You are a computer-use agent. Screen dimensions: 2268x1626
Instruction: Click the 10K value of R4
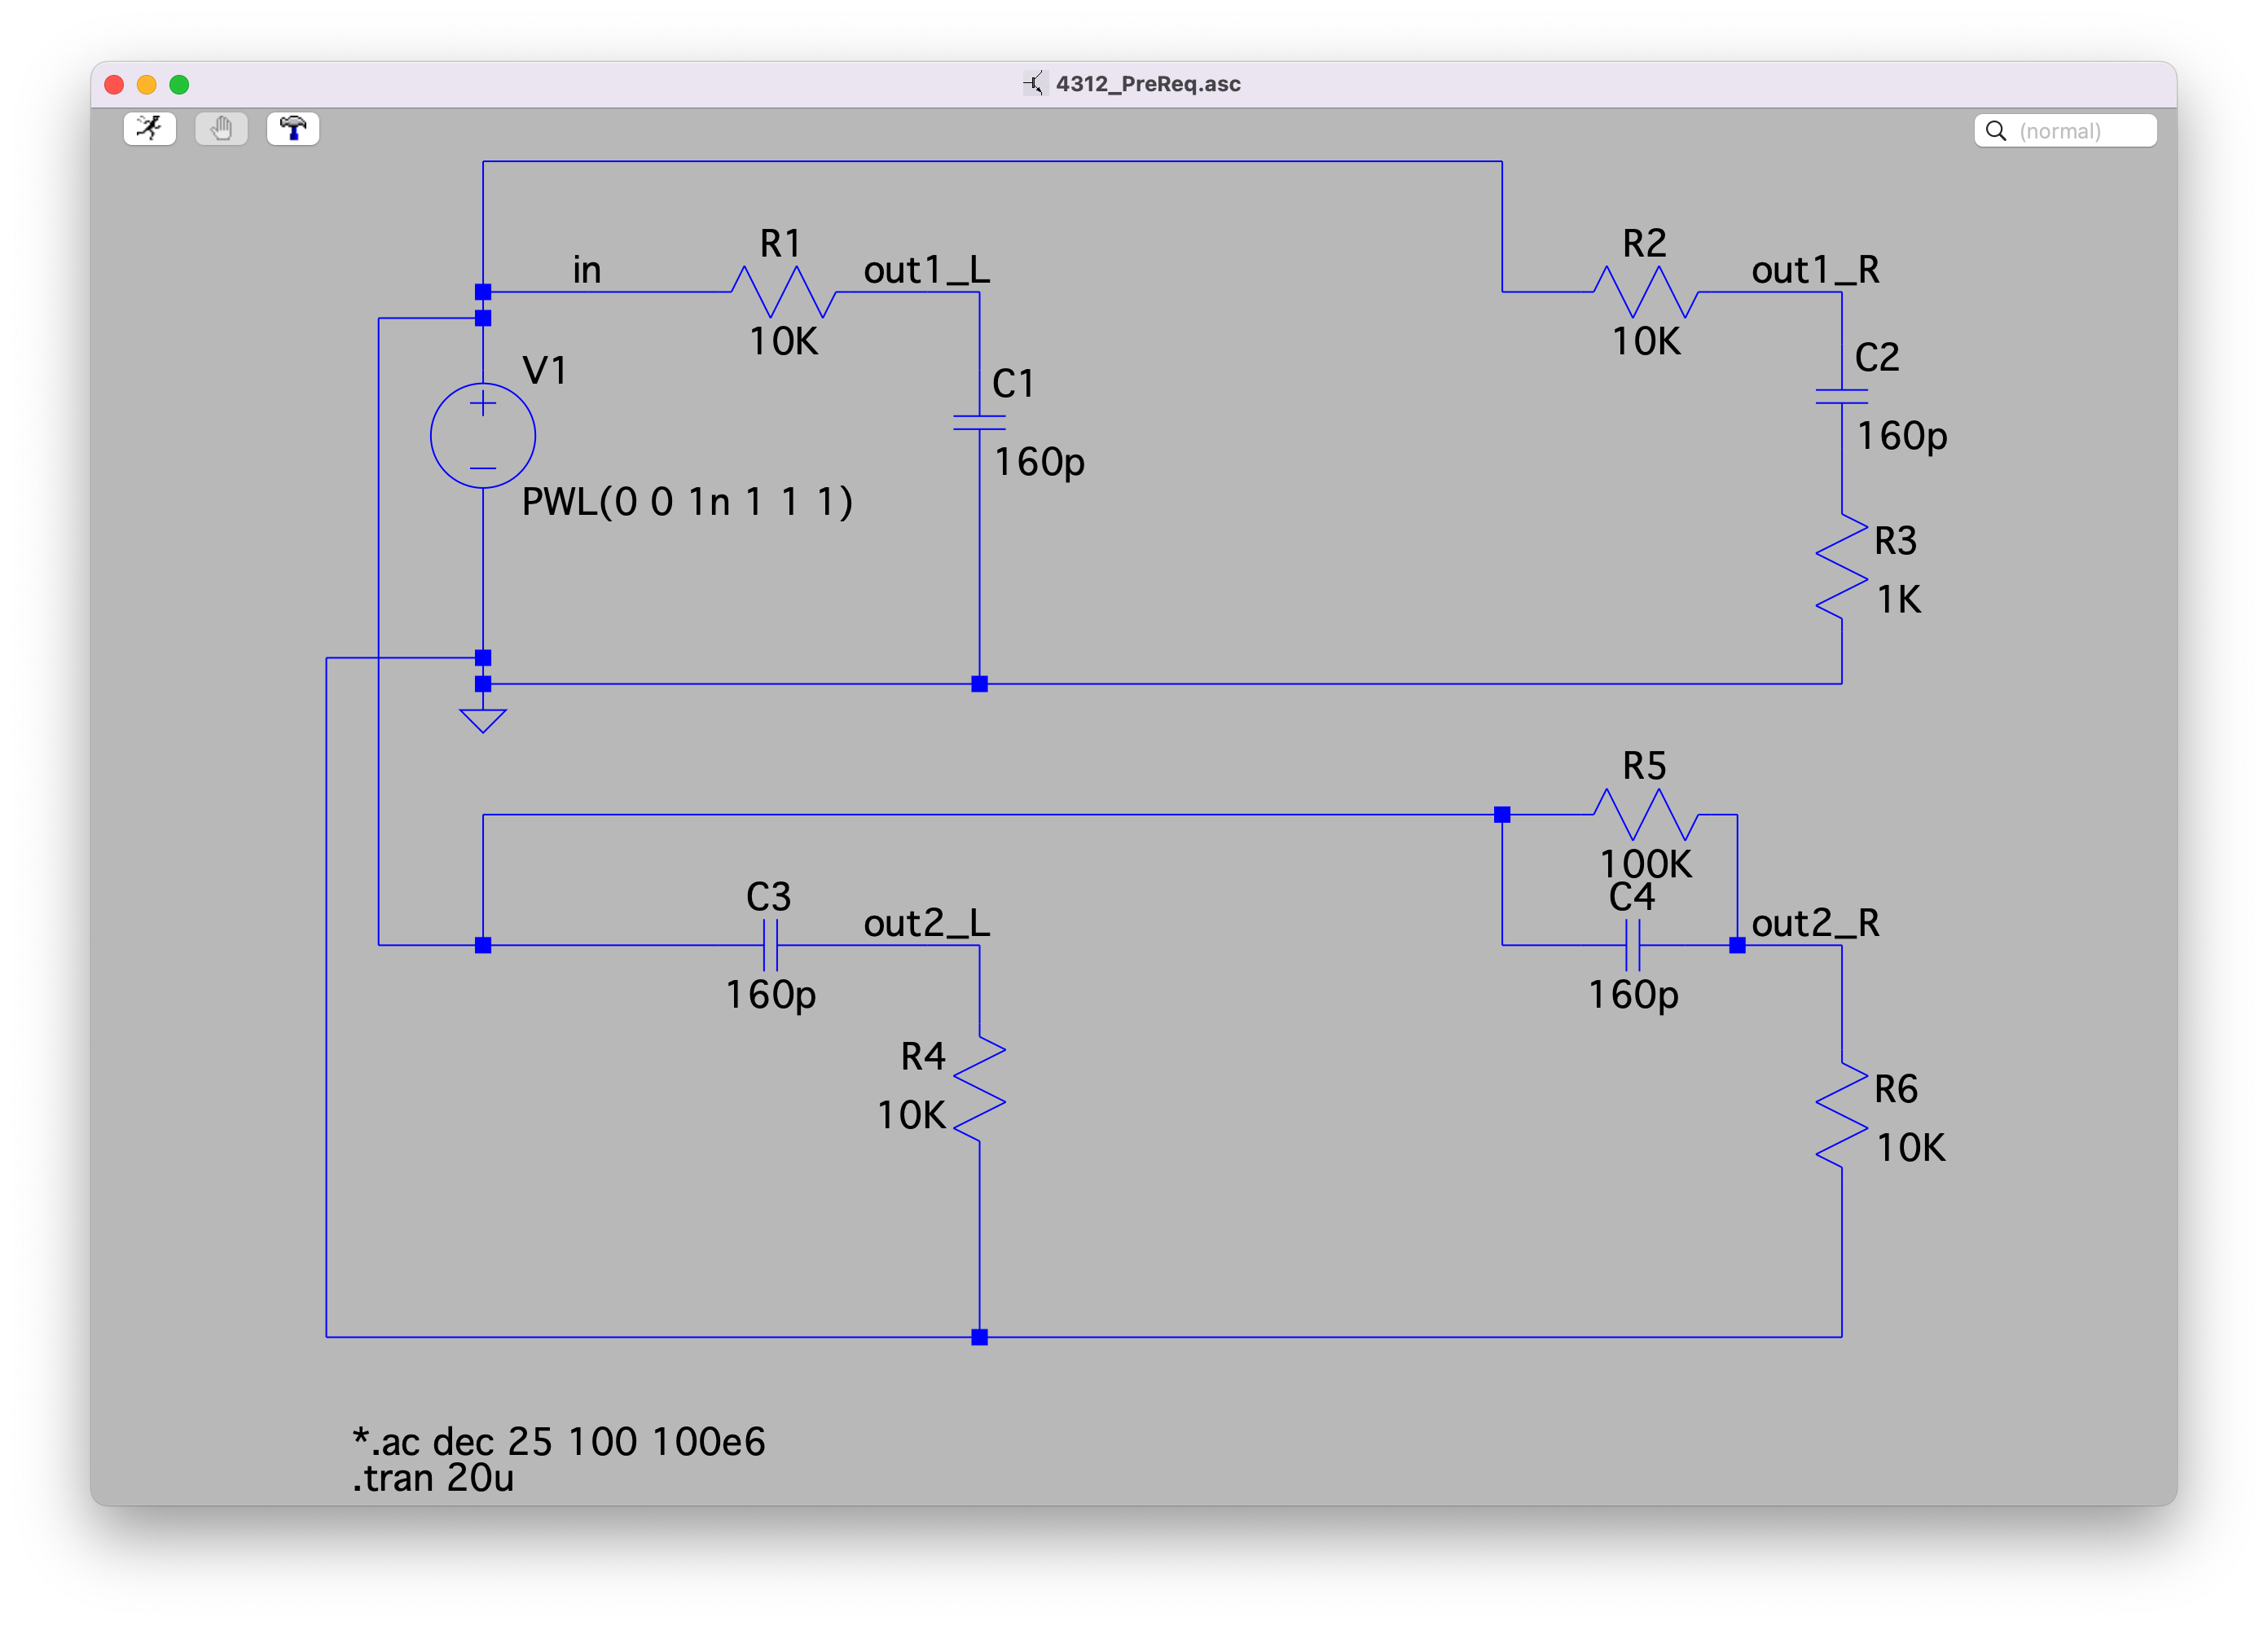(x=911, y=1115)
